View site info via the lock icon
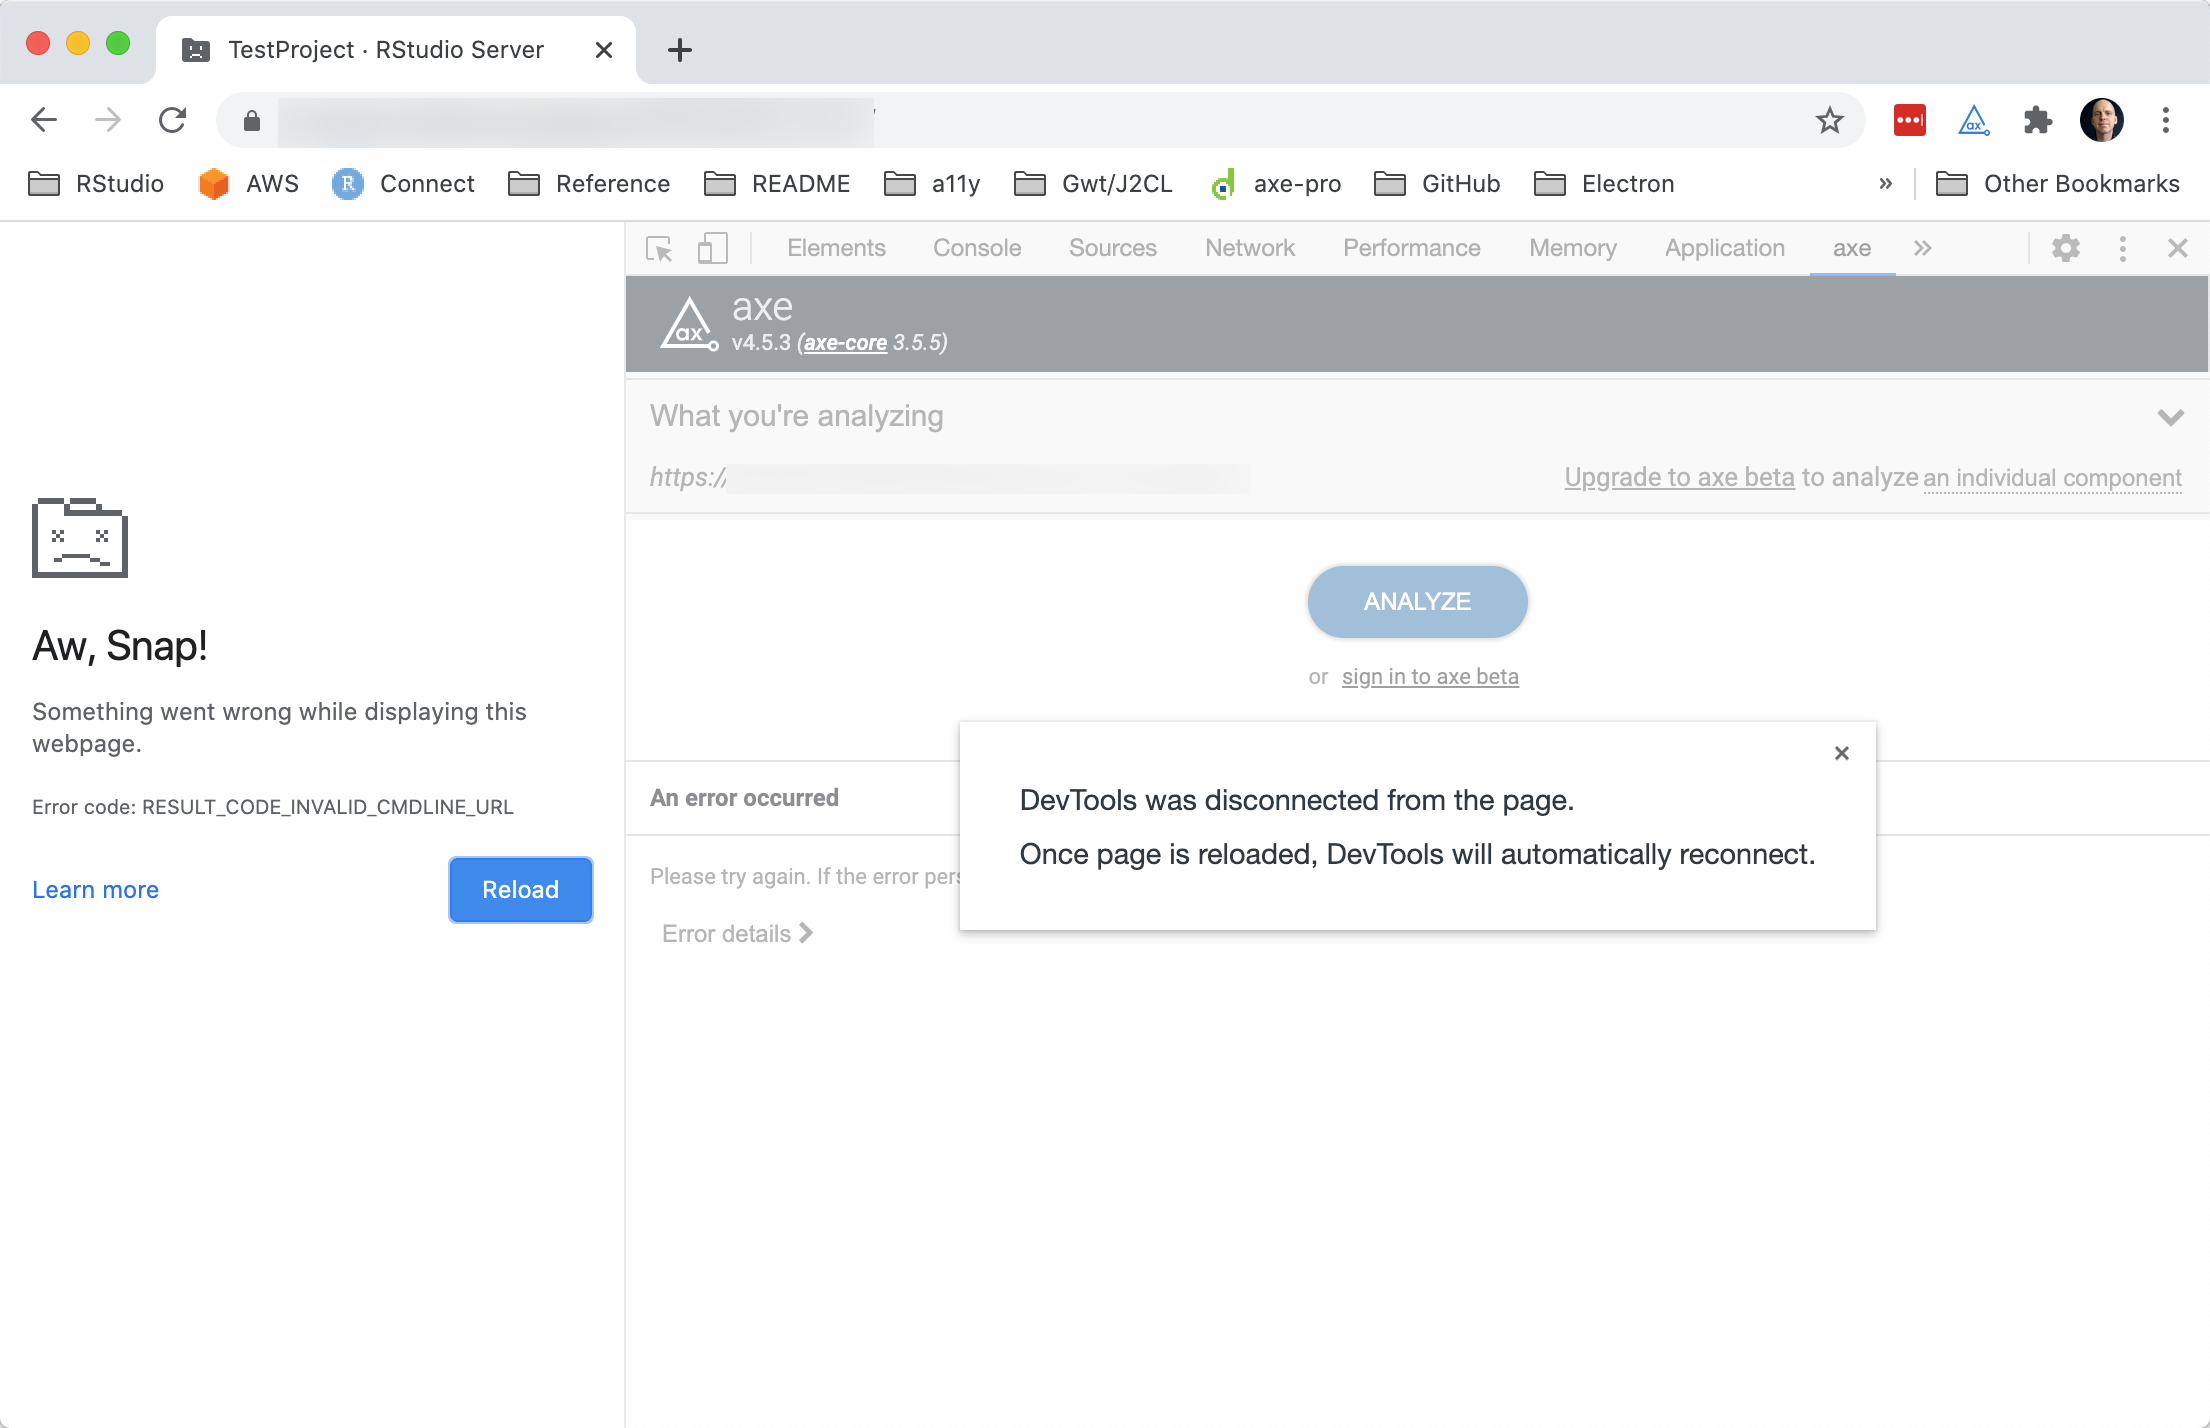The image size is (2210, 1428). (251, 119)
